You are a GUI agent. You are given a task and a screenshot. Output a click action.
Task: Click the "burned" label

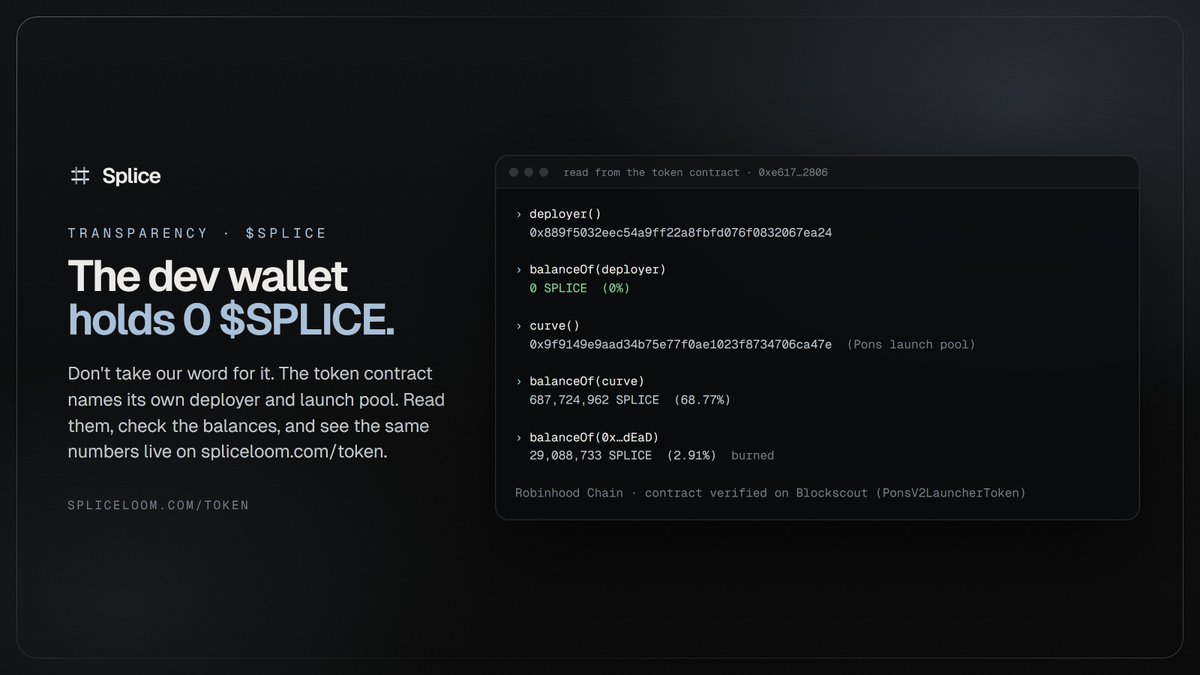click(x=753, y=455)
